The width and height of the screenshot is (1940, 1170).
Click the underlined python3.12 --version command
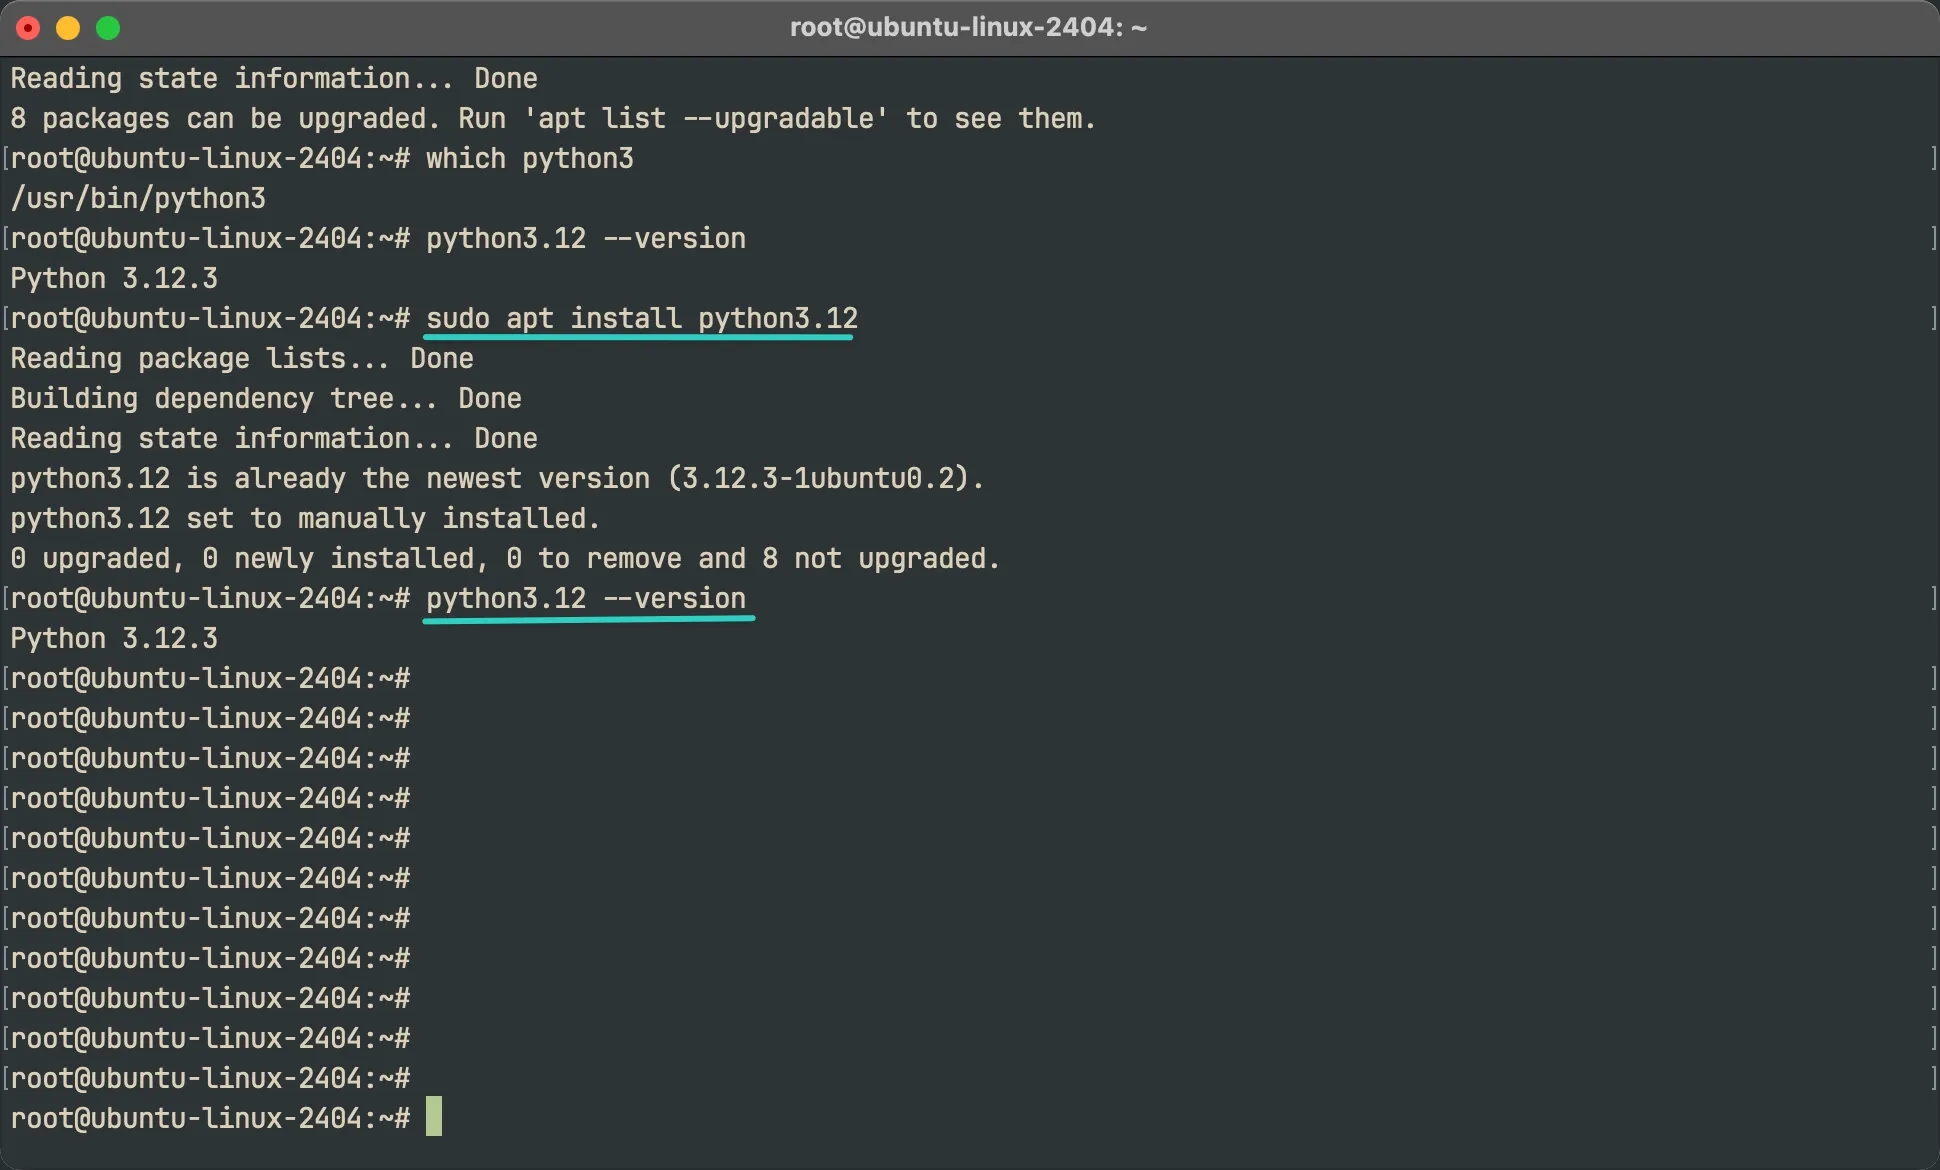point(586,598)
